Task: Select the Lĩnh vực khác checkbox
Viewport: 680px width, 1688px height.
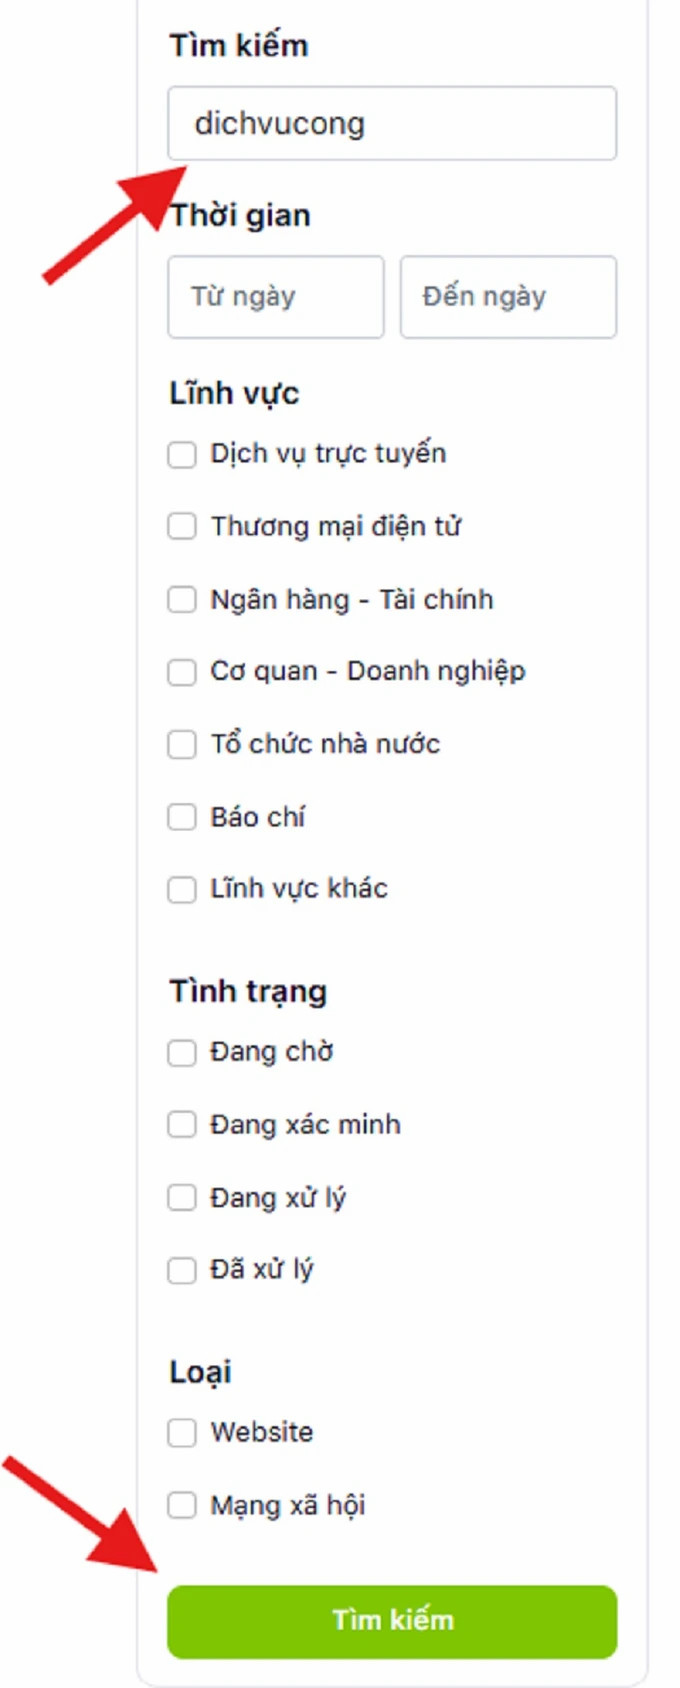Action: 181,889
